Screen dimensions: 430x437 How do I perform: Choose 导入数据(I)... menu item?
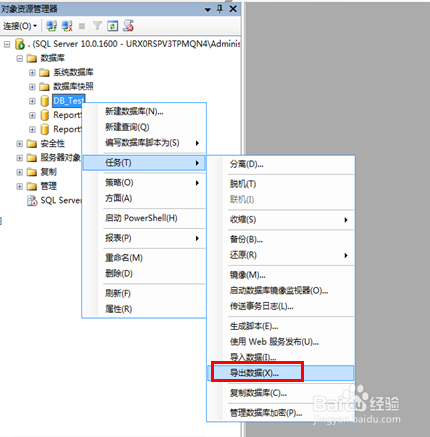[x=281, y=357]
